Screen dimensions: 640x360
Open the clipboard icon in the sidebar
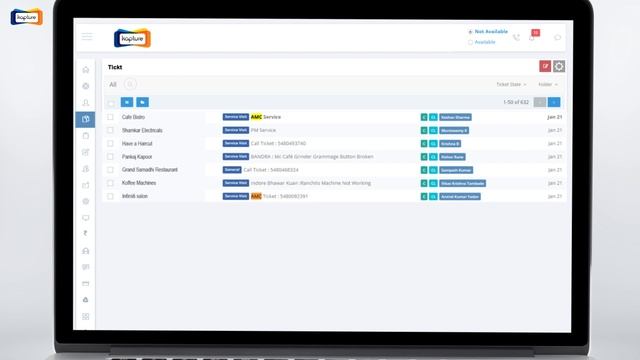[x=86, y=136]
